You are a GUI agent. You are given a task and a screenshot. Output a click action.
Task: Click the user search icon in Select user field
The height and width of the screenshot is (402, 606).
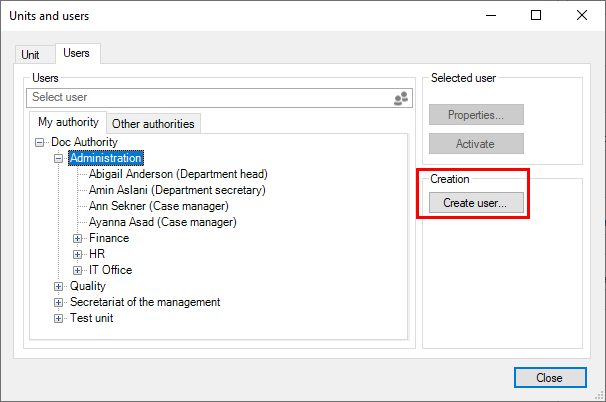tap(401, 98)
